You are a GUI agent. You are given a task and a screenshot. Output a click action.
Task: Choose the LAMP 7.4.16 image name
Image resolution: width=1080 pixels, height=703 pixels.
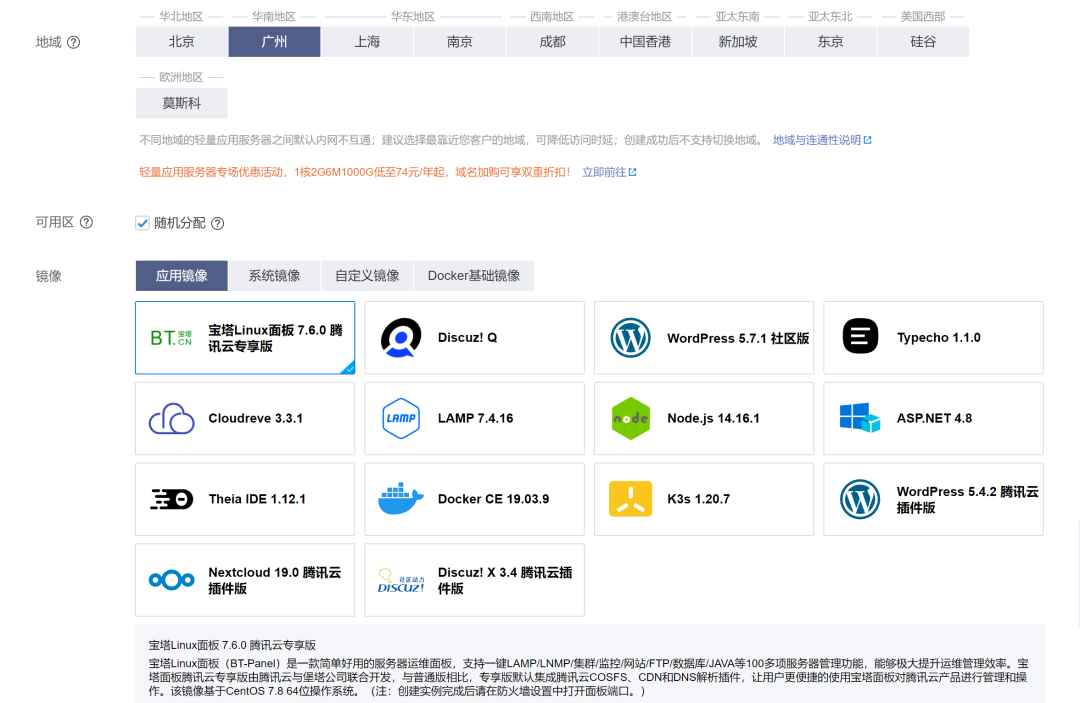click(475, 418)
